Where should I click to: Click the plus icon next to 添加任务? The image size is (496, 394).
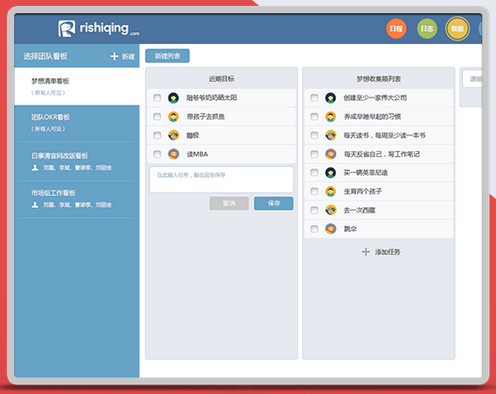(x=366, y=252)
